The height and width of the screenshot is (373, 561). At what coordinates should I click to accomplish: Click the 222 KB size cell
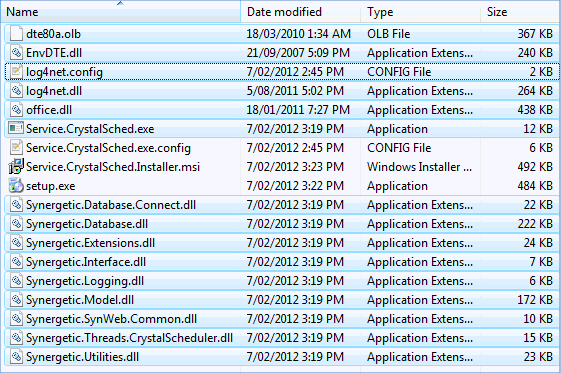click(535, 224)
